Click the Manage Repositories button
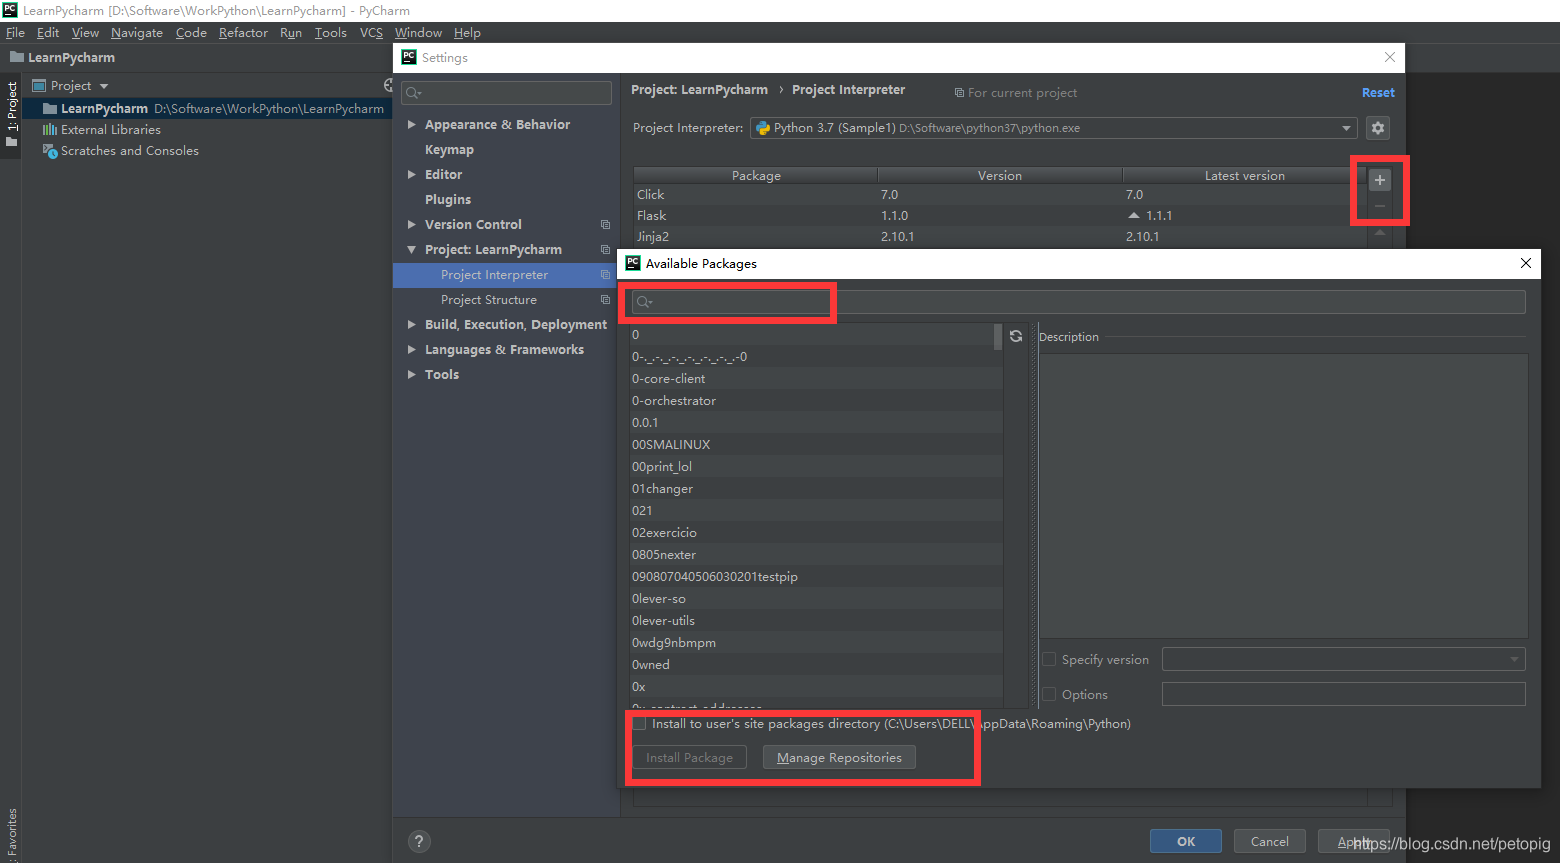Image resolution: width=1560 pixels, height=863 pixels. (x=839, y=758)
